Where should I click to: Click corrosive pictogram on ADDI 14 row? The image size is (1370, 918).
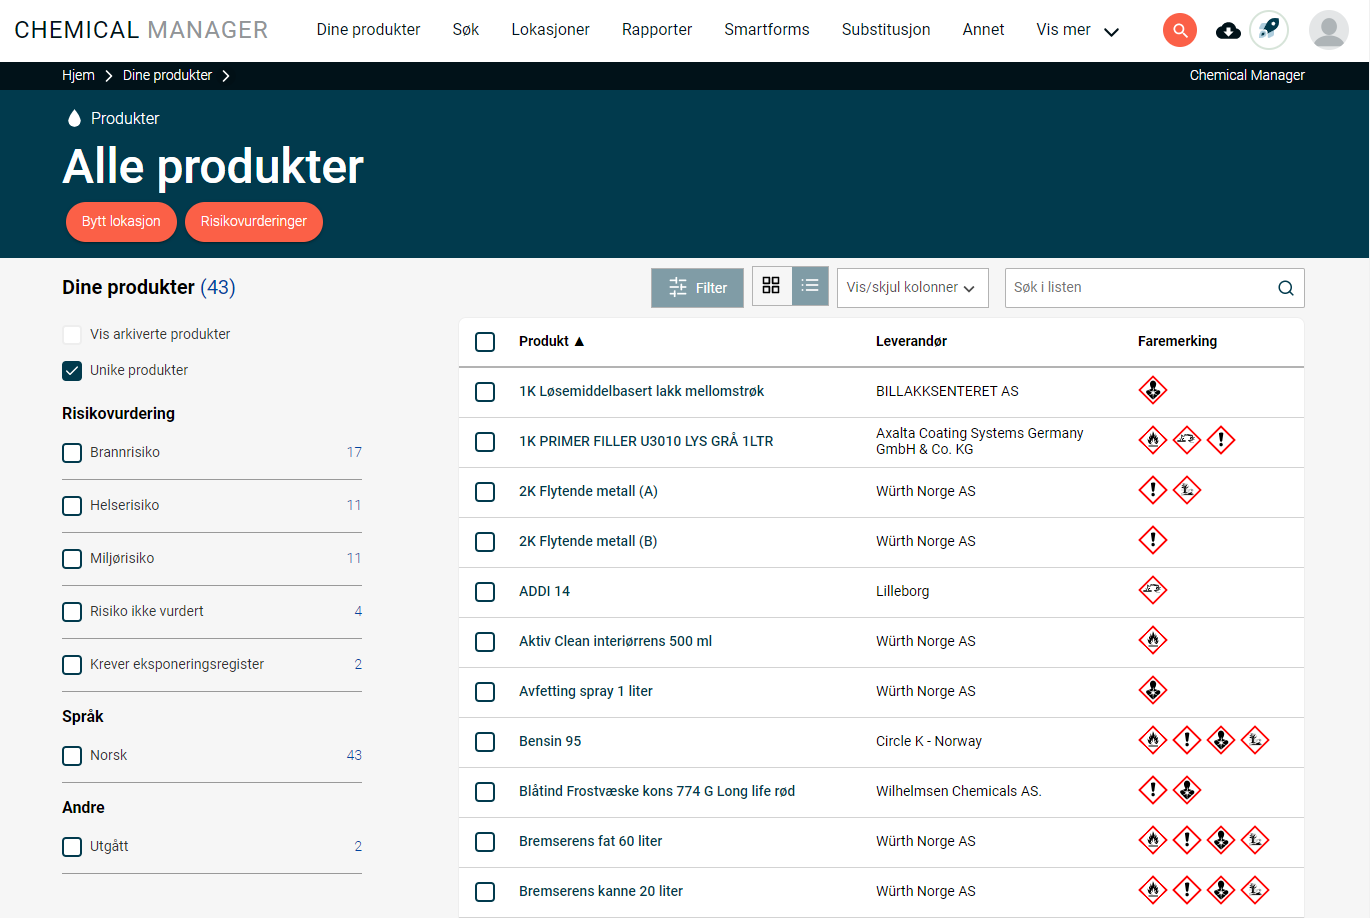(1153, 590)
